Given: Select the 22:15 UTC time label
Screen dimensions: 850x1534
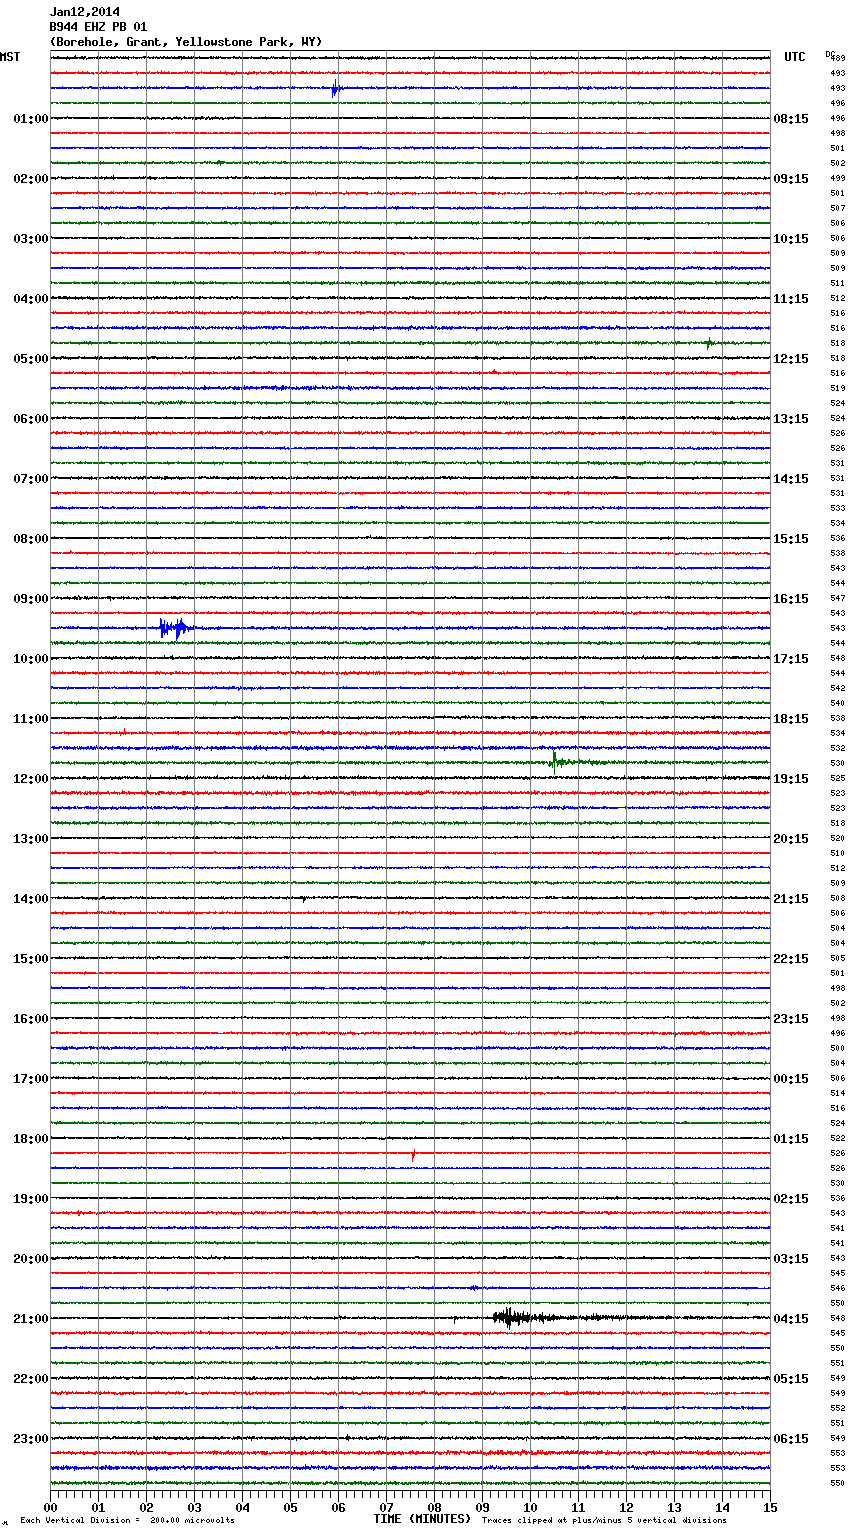Looking at the screenshot, I should (791, 959).
